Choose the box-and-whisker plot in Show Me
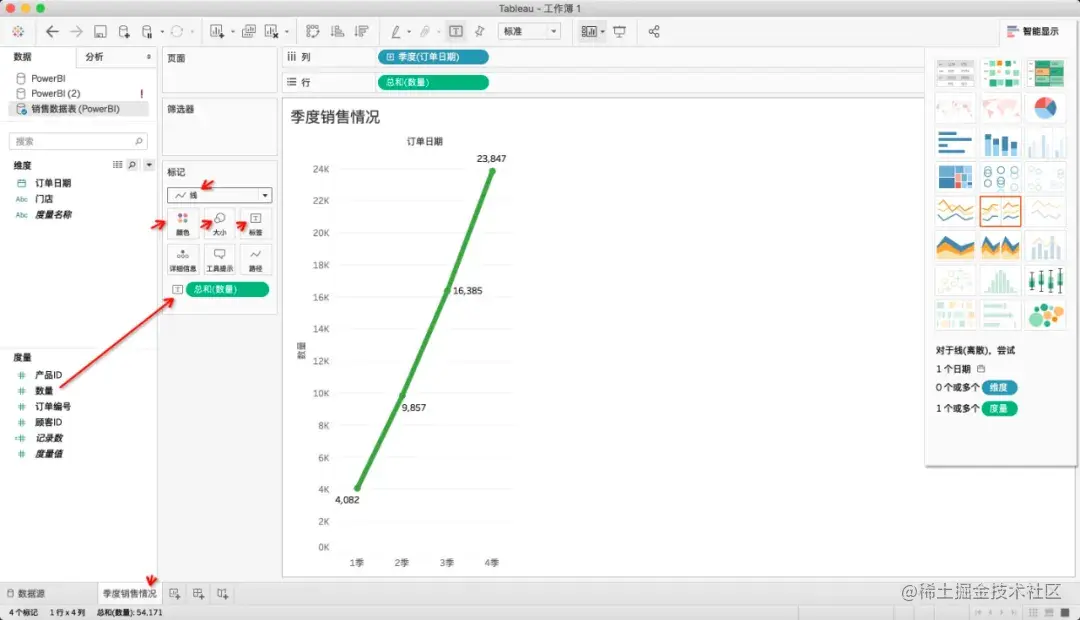 pyautogui.click(x=1045, y=281)
